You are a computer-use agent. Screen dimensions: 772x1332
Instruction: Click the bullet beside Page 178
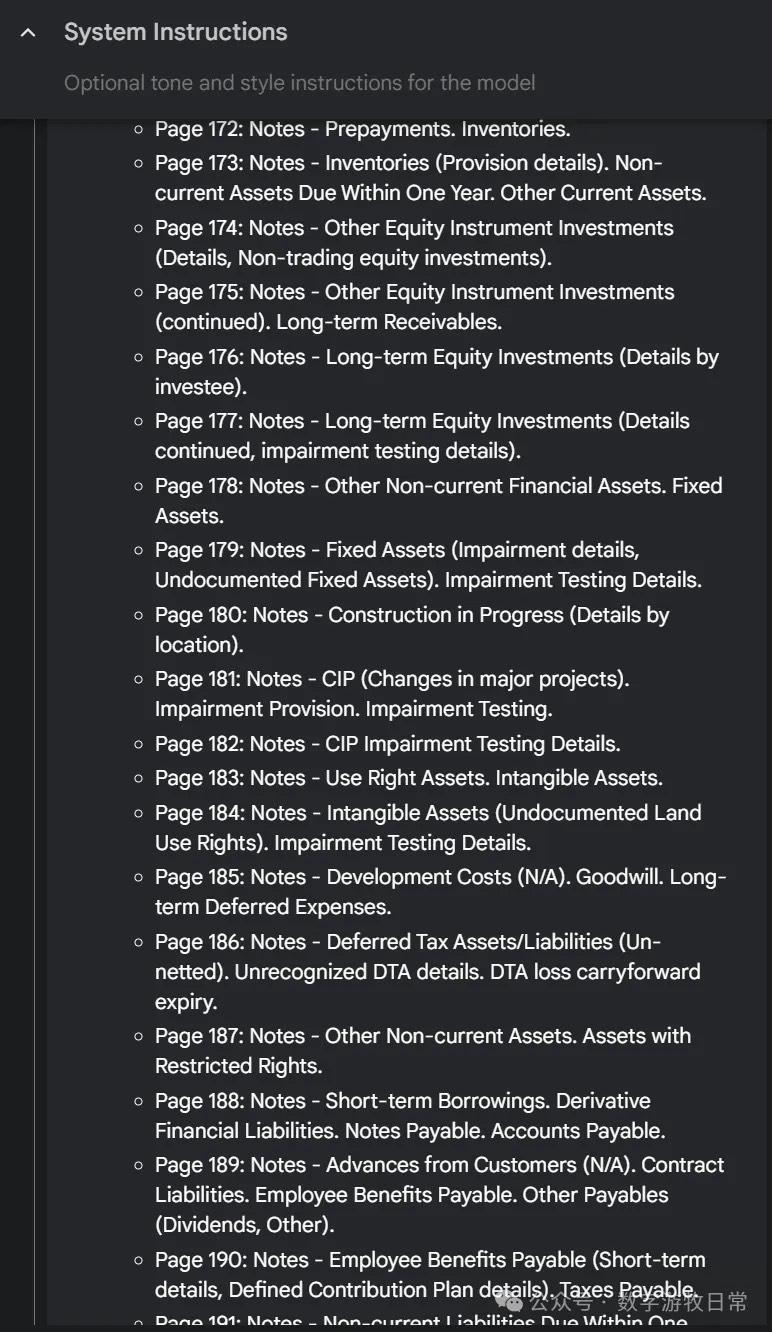coord(139,486)
